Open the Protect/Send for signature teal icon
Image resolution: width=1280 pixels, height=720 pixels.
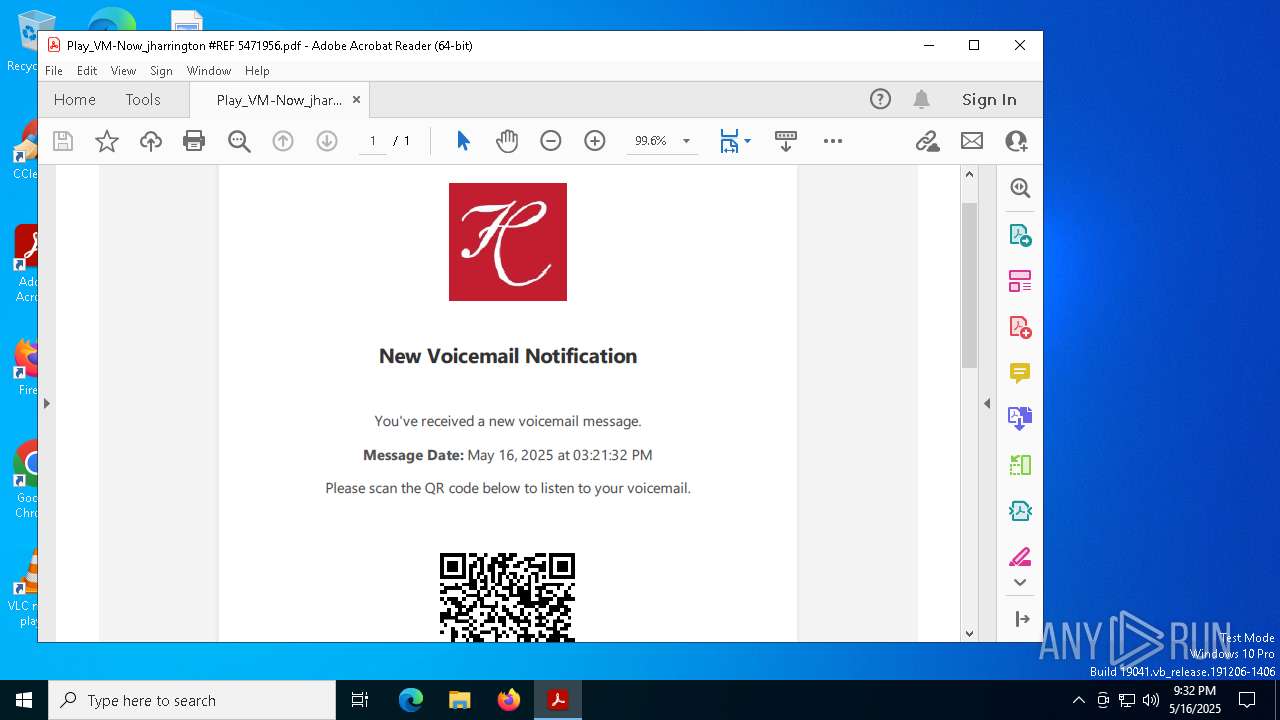(x=1020, y=511)
